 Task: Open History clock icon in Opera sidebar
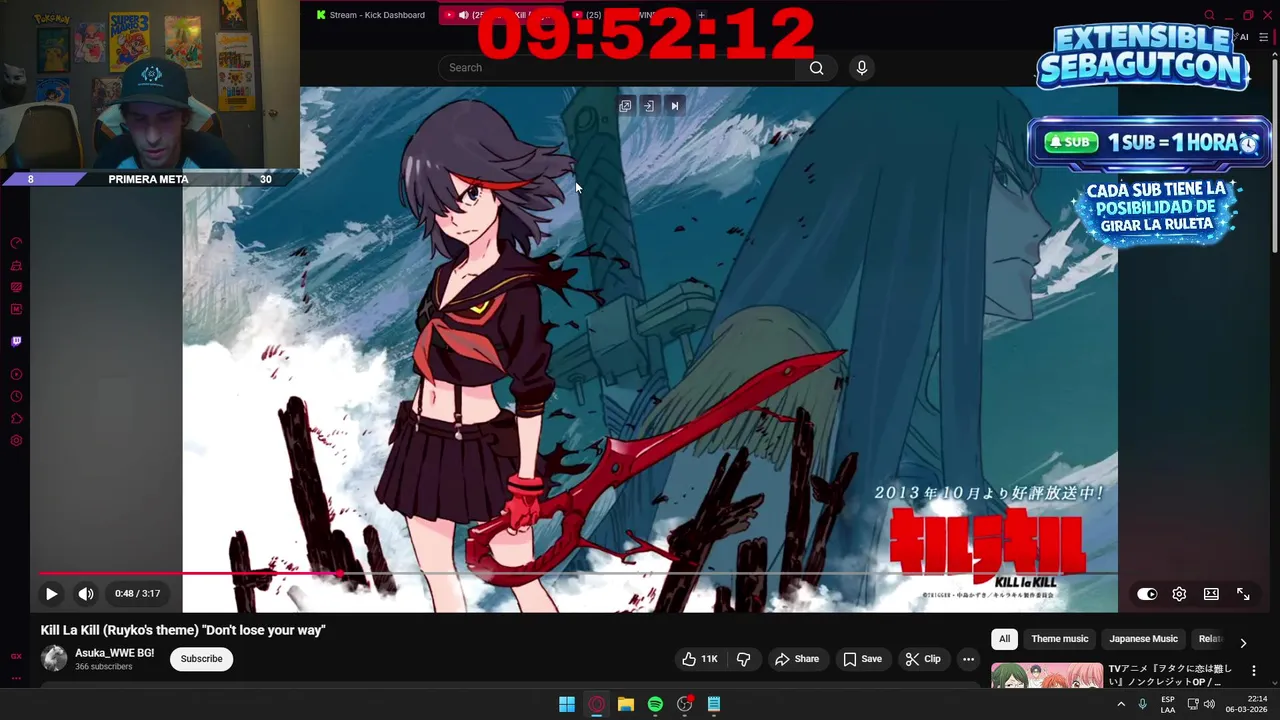tap(16, 397)
